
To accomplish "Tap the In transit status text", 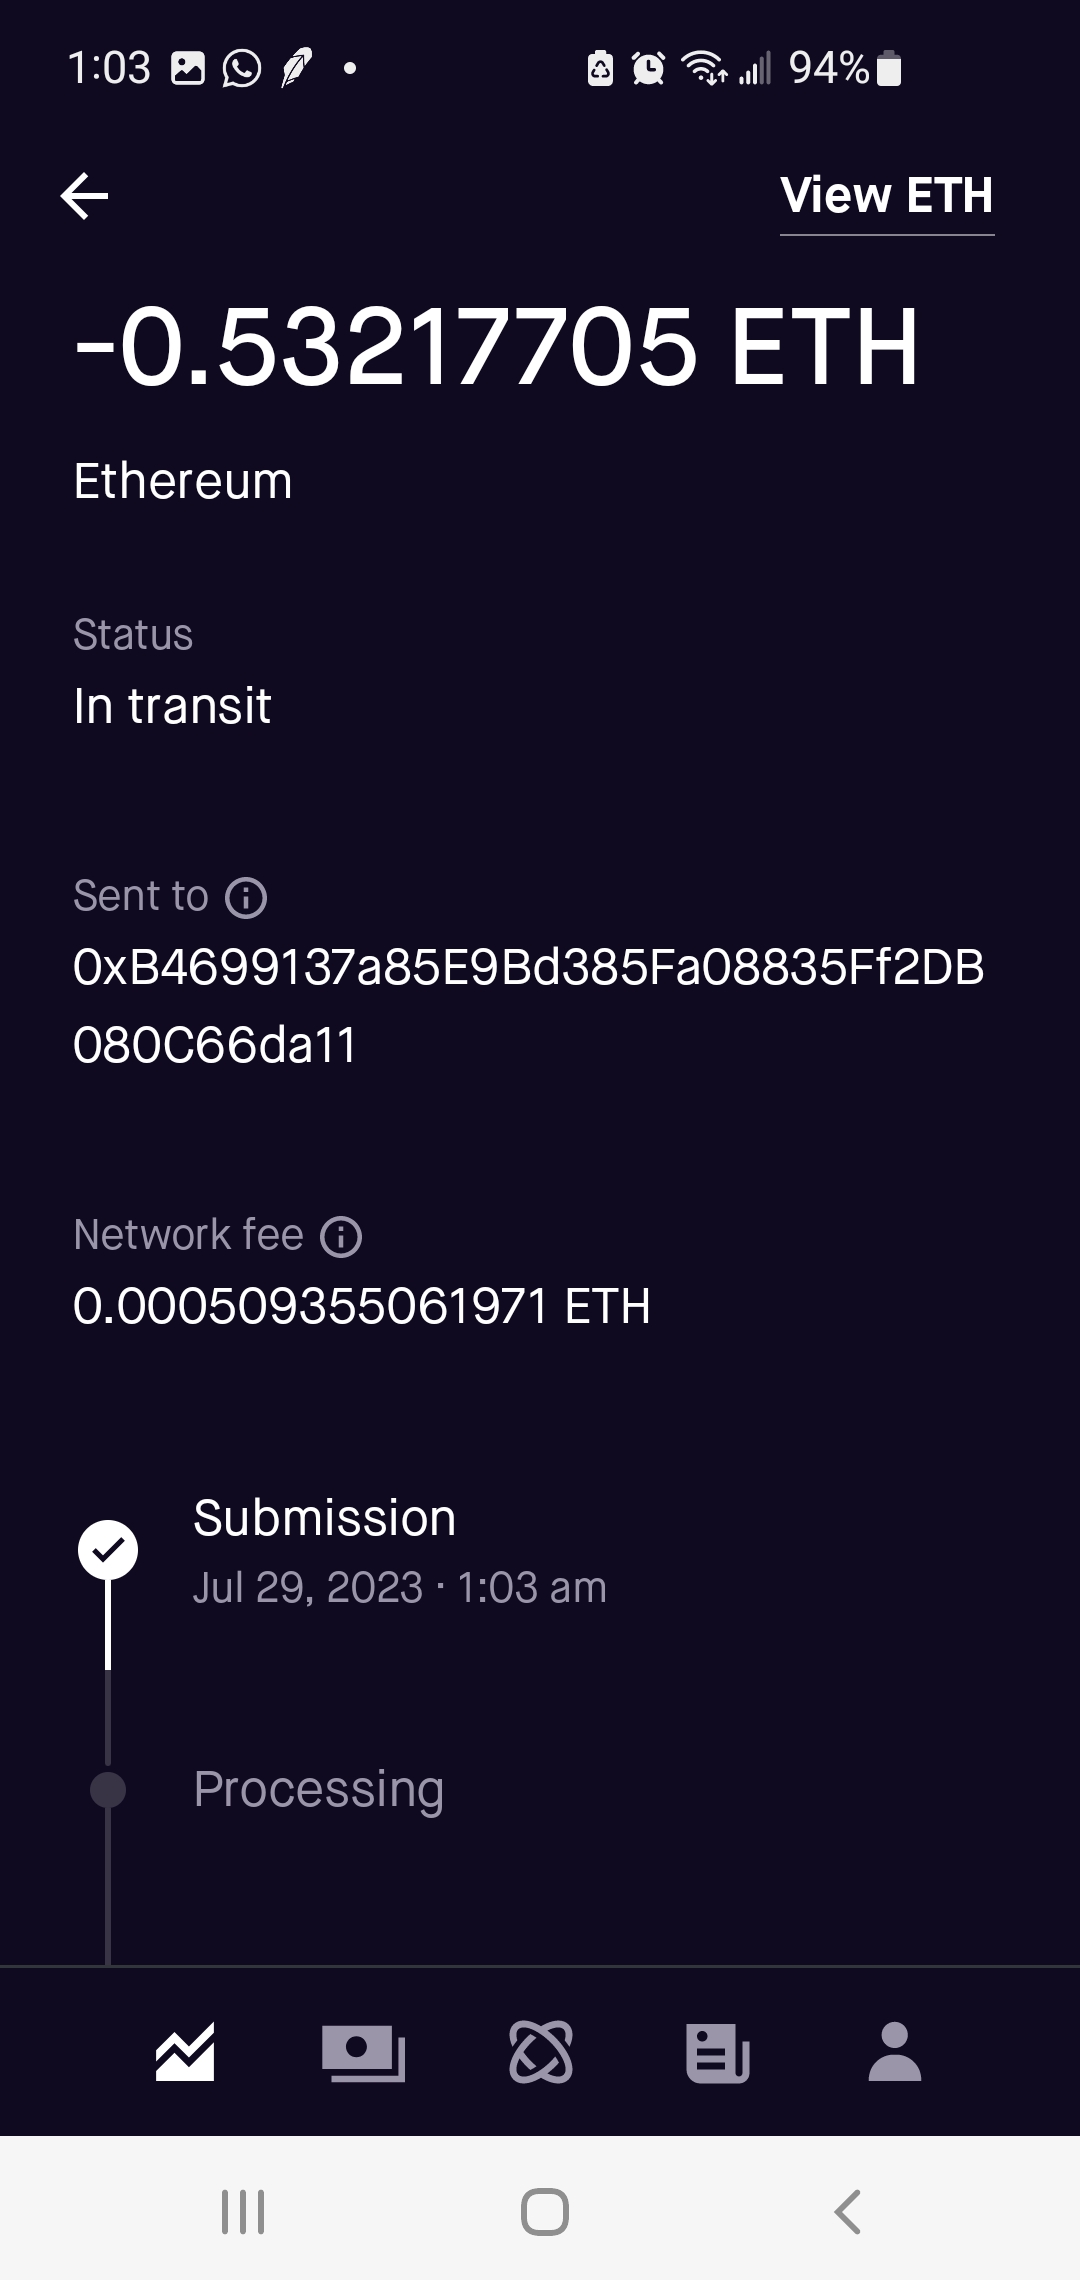I will click(x=172, y=707).
